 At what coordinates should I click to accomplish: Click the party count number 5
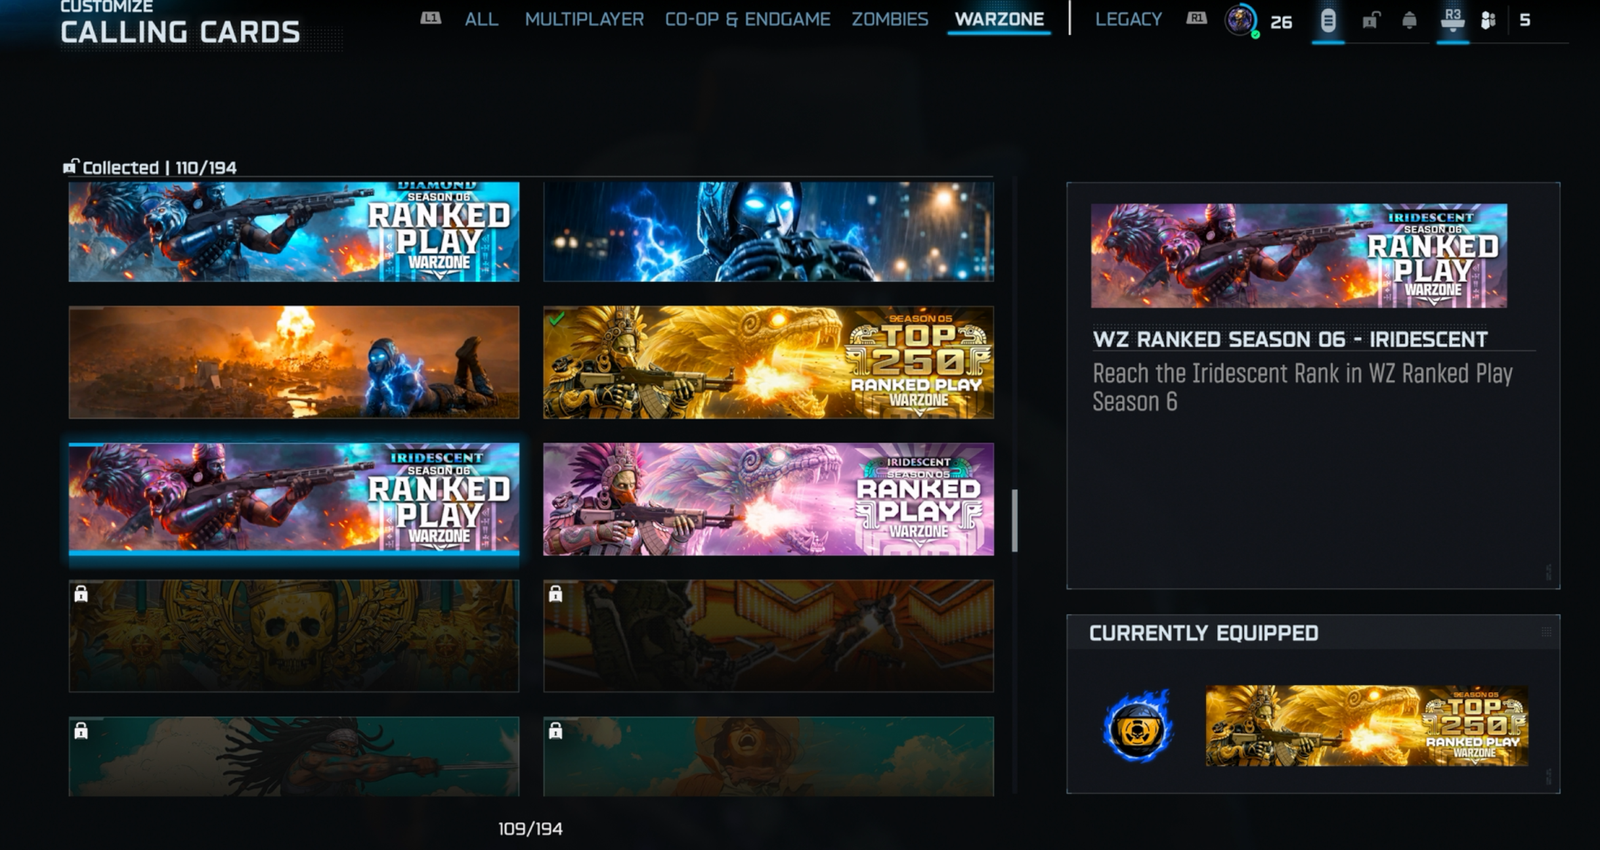[x=1525, y=20]
